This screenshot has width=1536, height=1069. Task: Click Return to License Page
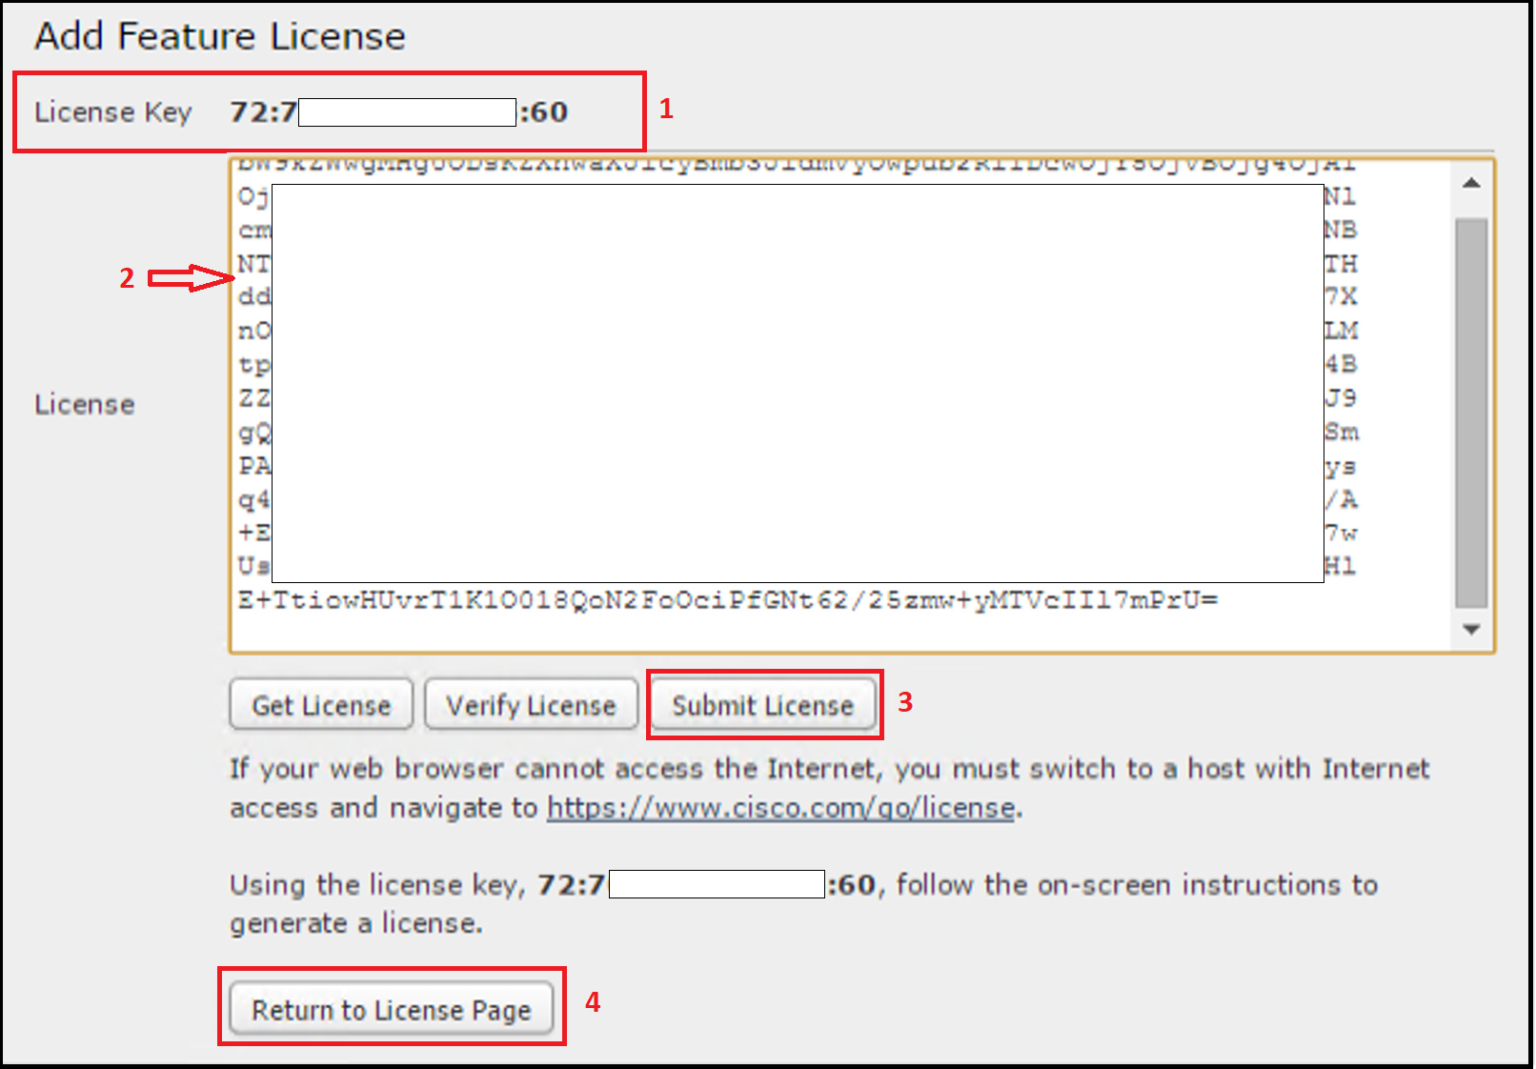click(391, 1009)
